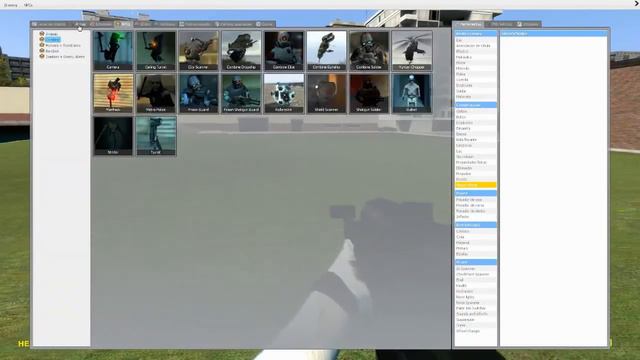Select the City Scanner NPC icon

[x=198, y=51]
